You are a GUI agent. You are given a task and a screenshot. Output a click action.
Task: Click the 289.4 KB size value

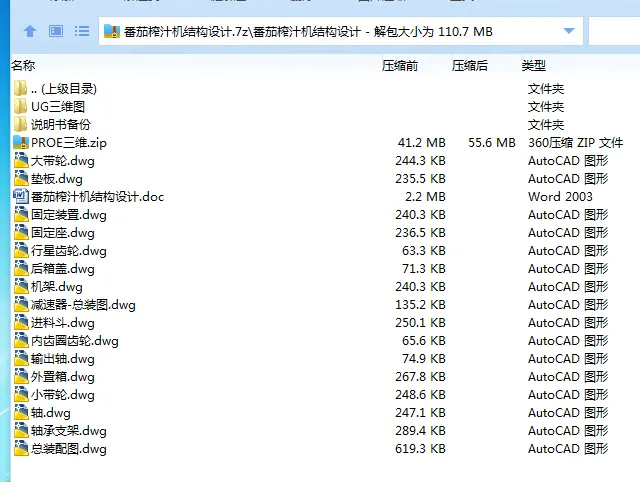420,430
